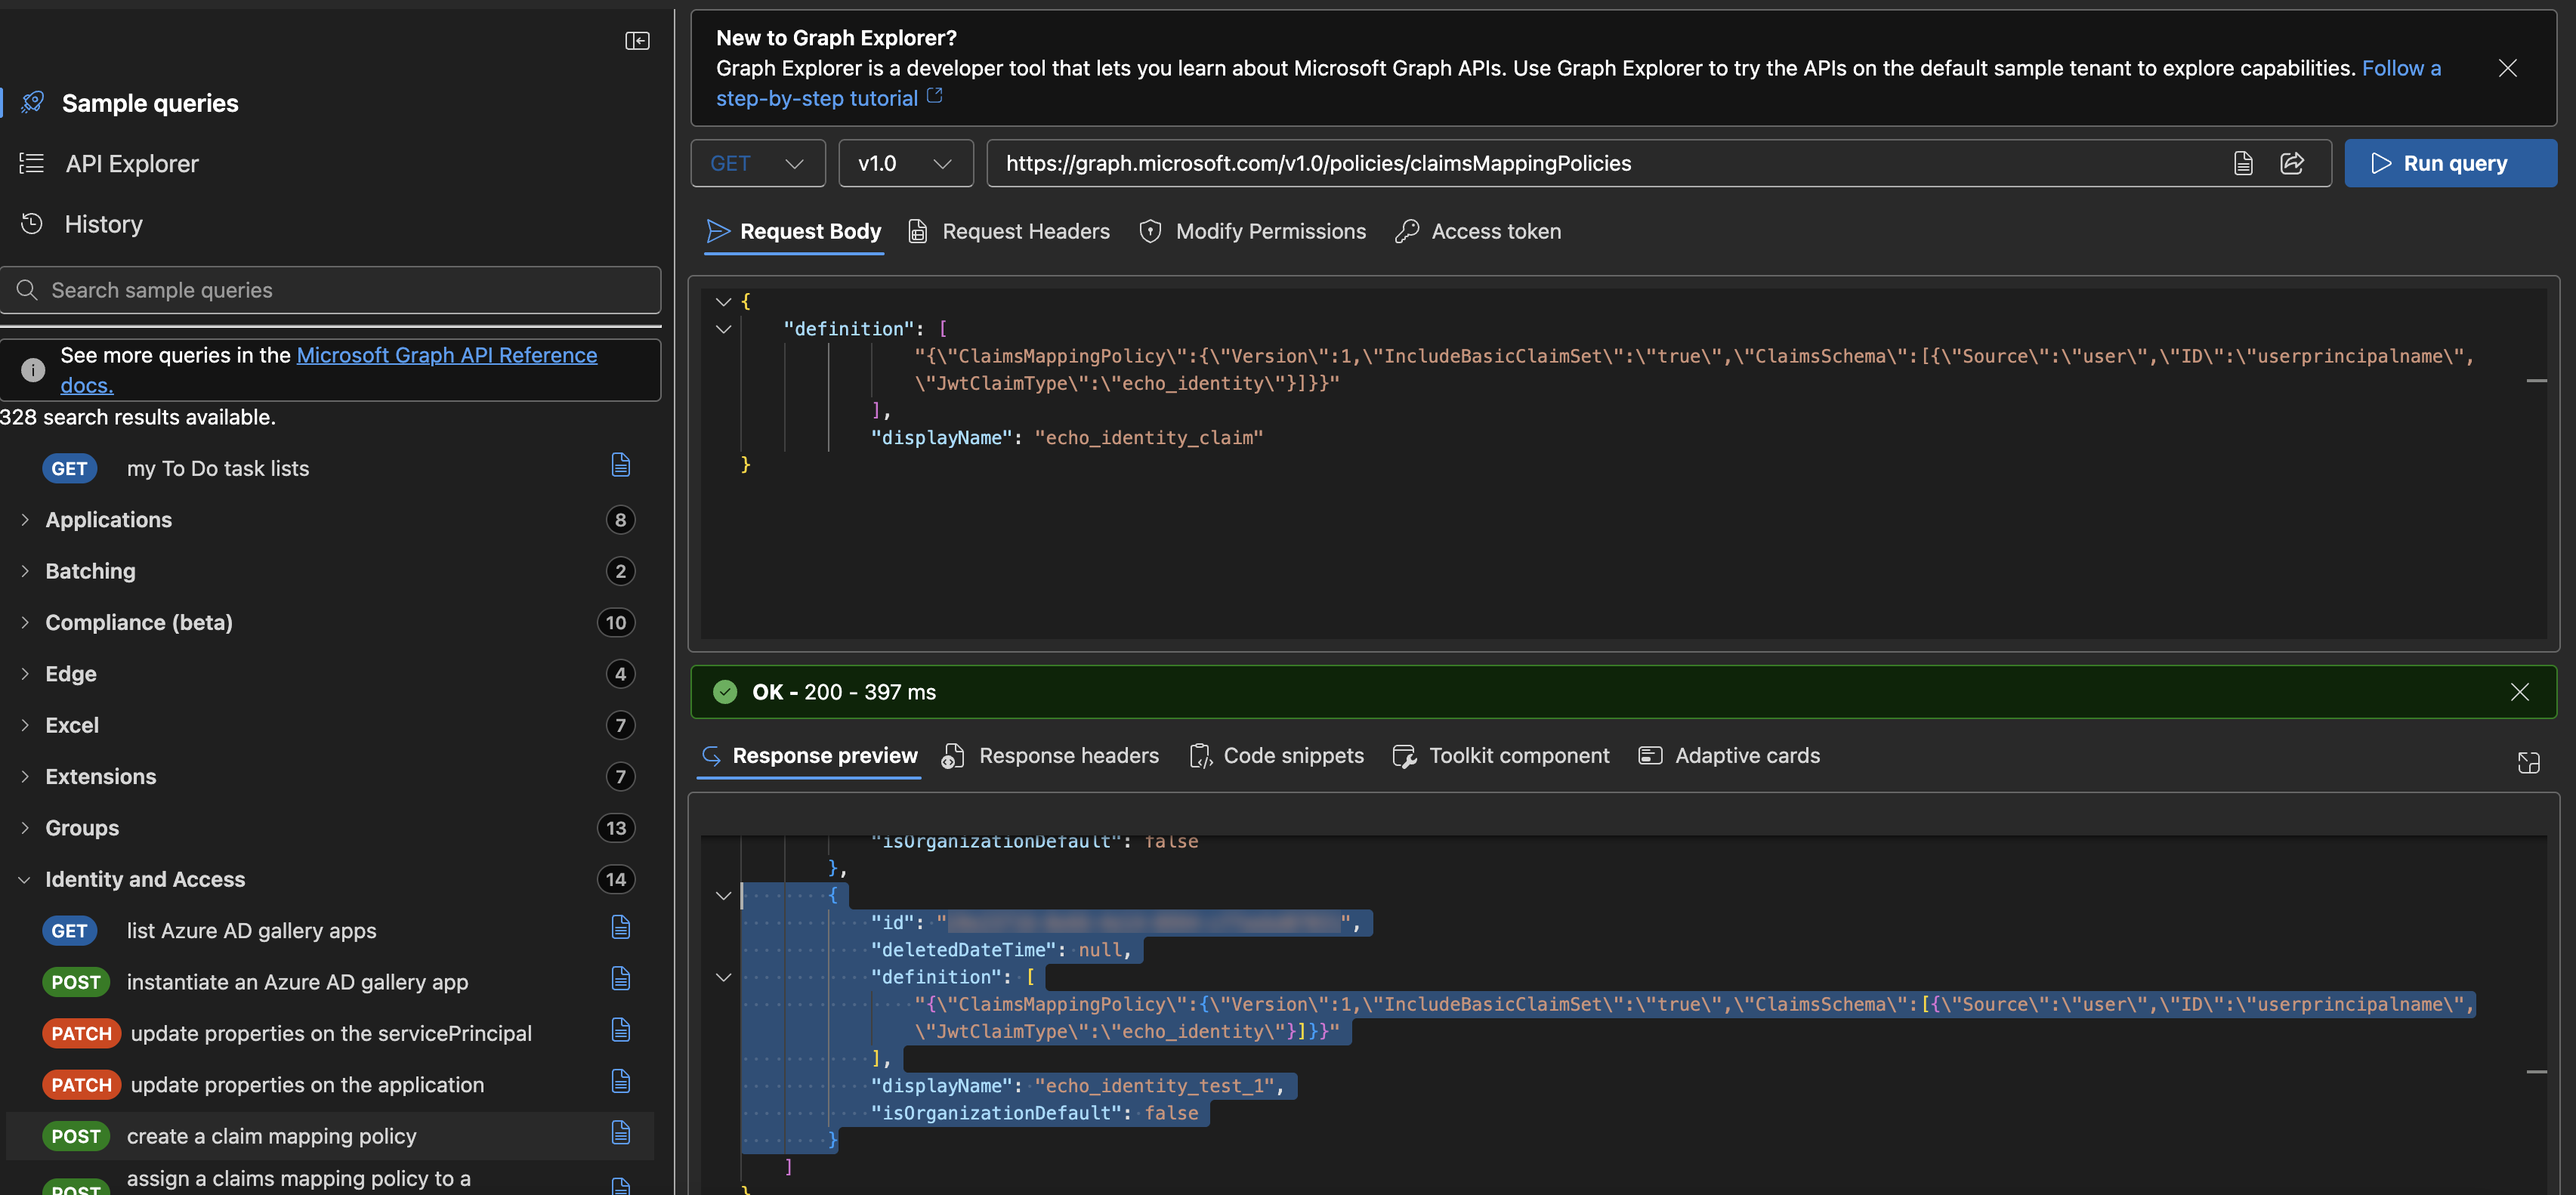Open docs for update properties on the application

click(x=620, y=1082)
